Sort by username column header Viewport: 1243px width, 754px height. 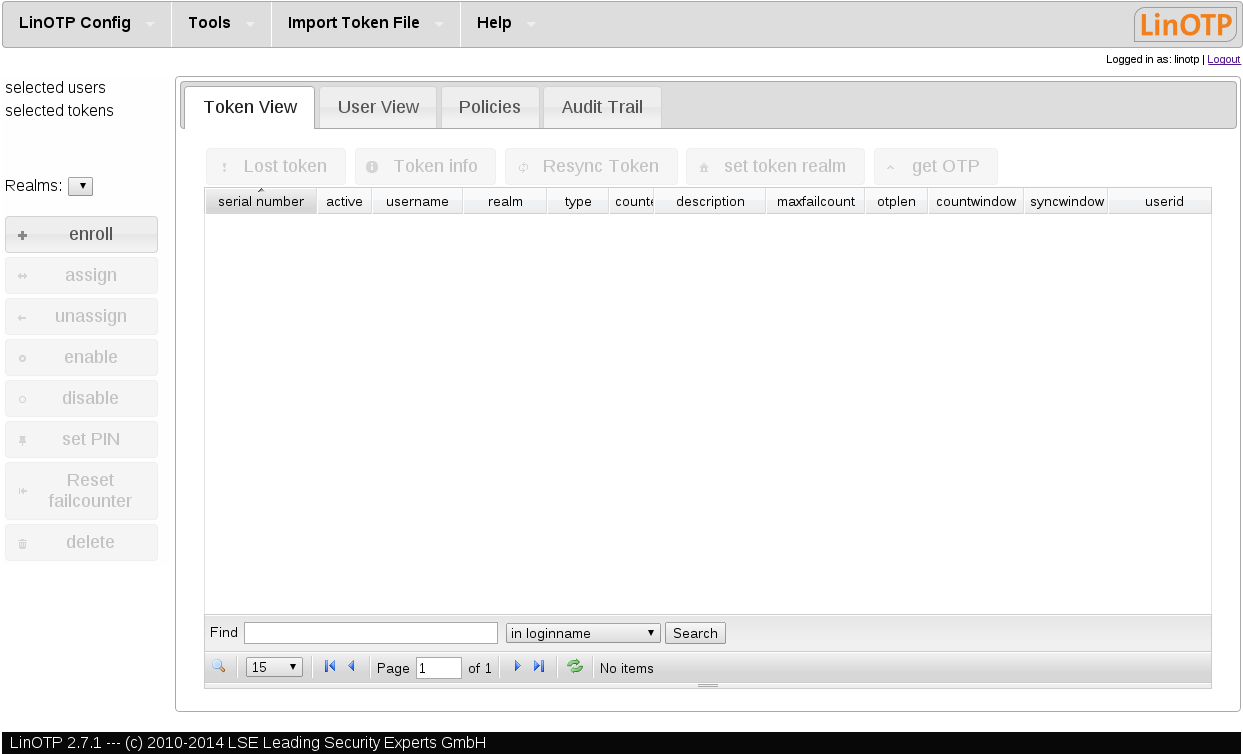coord(417,201)
